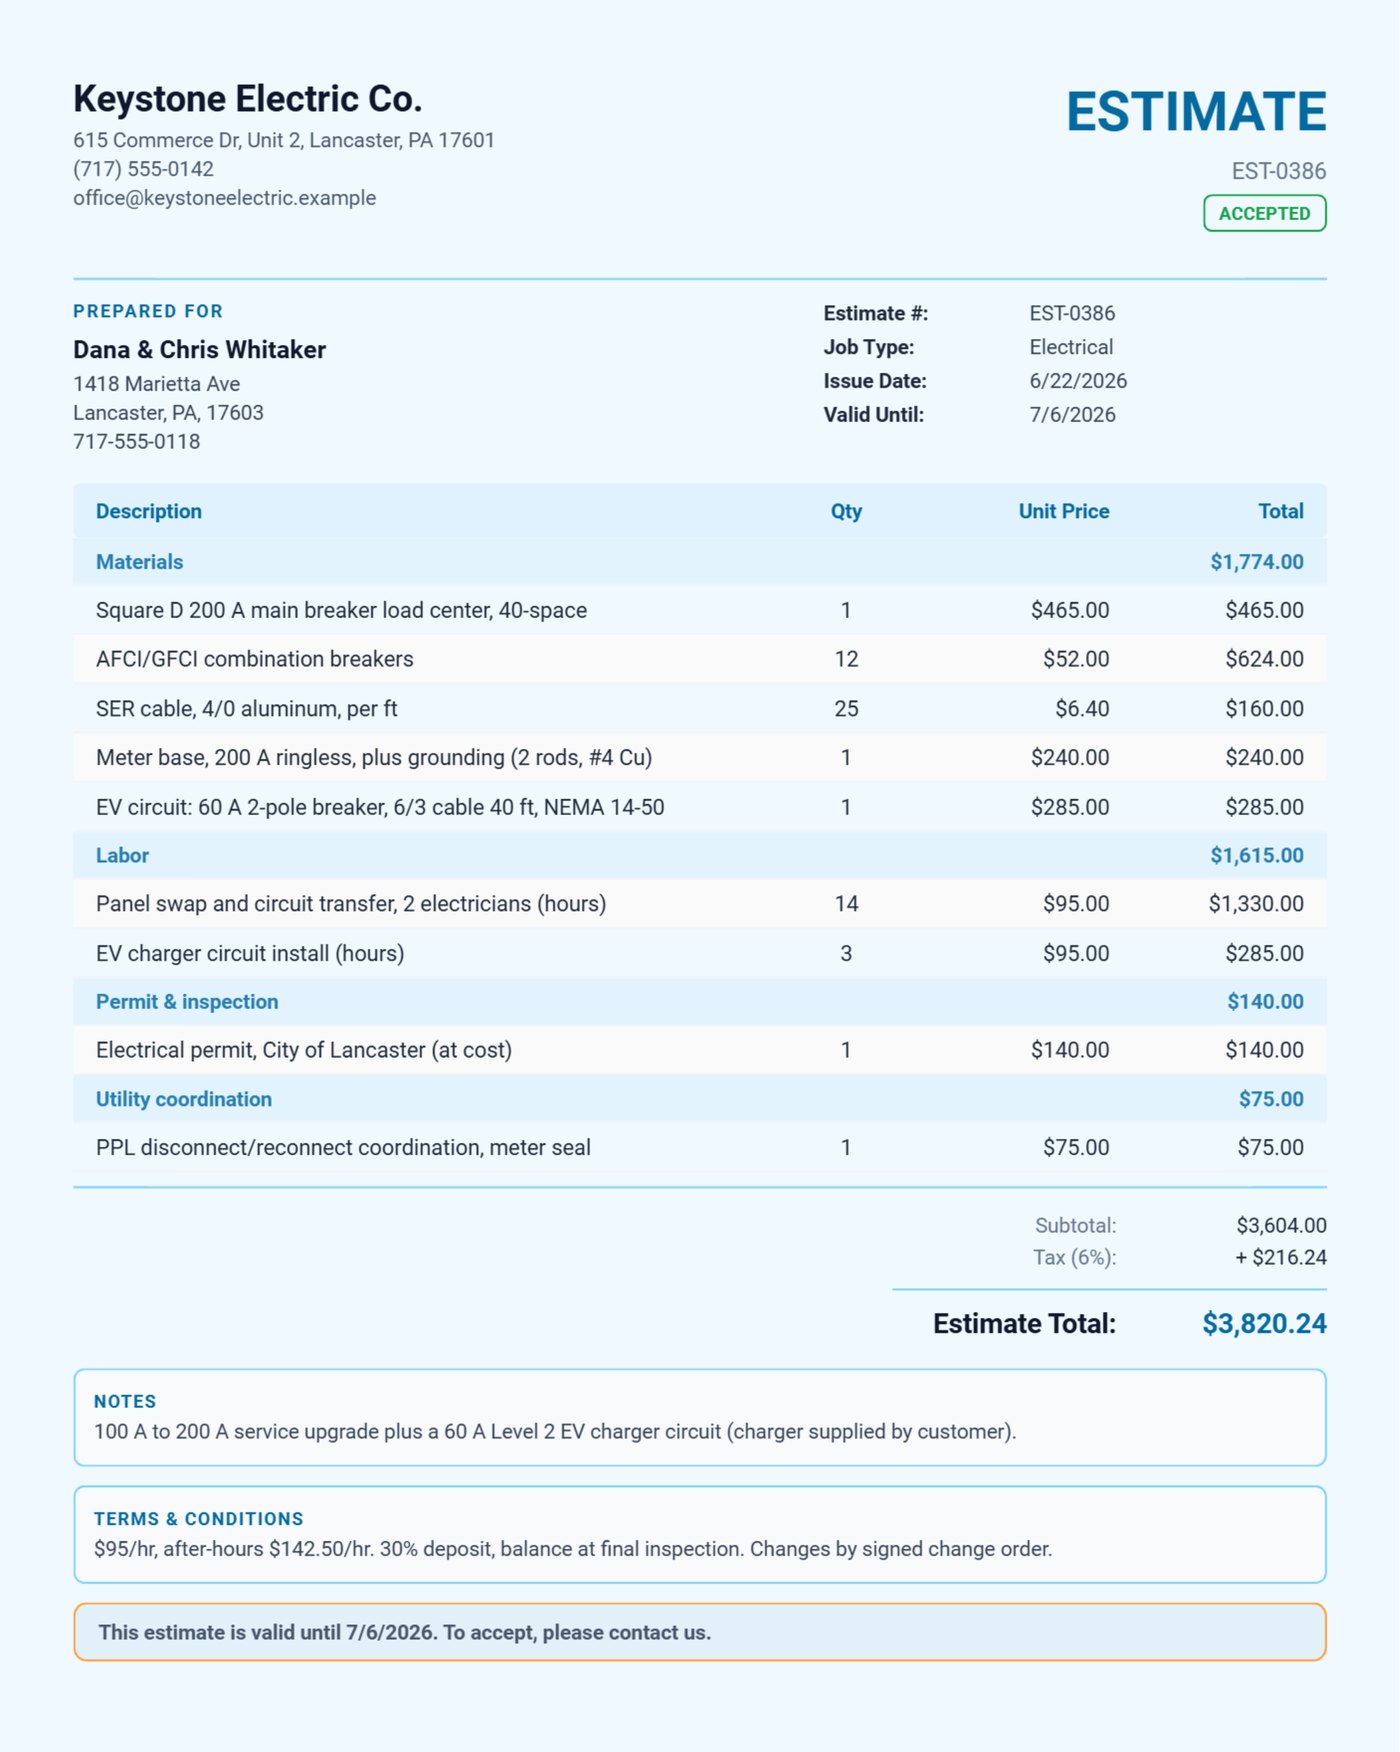Screen dimensions: 1400x1752
Task: Click the Subtotal amount $3,604.00
Action: coord(1281,1226)
